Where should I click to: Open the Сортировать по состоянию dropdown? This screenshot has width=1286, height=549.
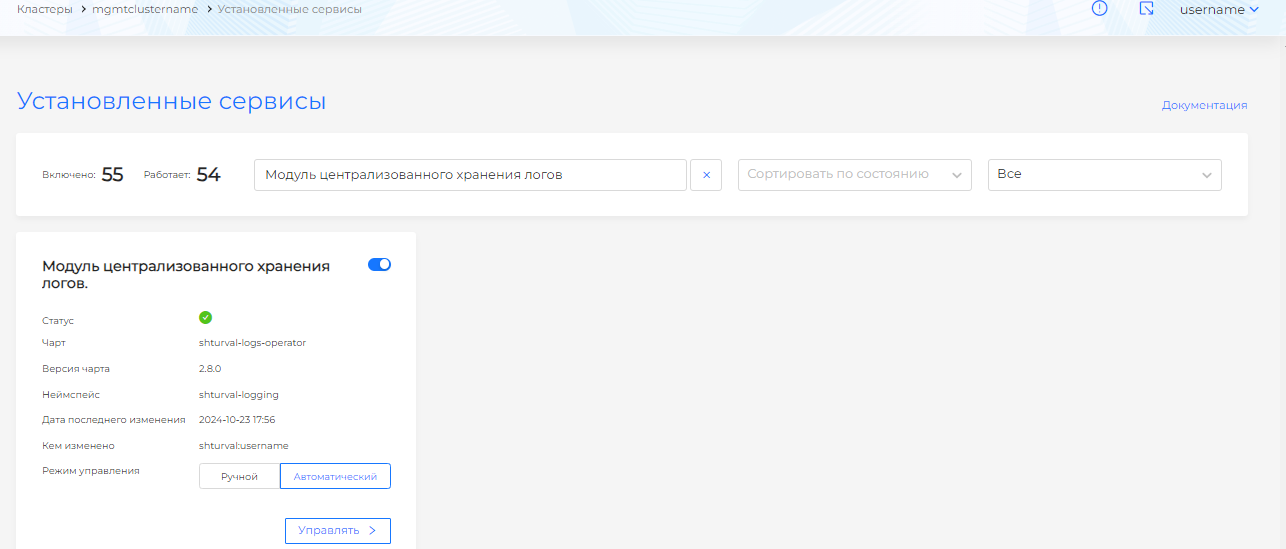click(x=854, y=175)
